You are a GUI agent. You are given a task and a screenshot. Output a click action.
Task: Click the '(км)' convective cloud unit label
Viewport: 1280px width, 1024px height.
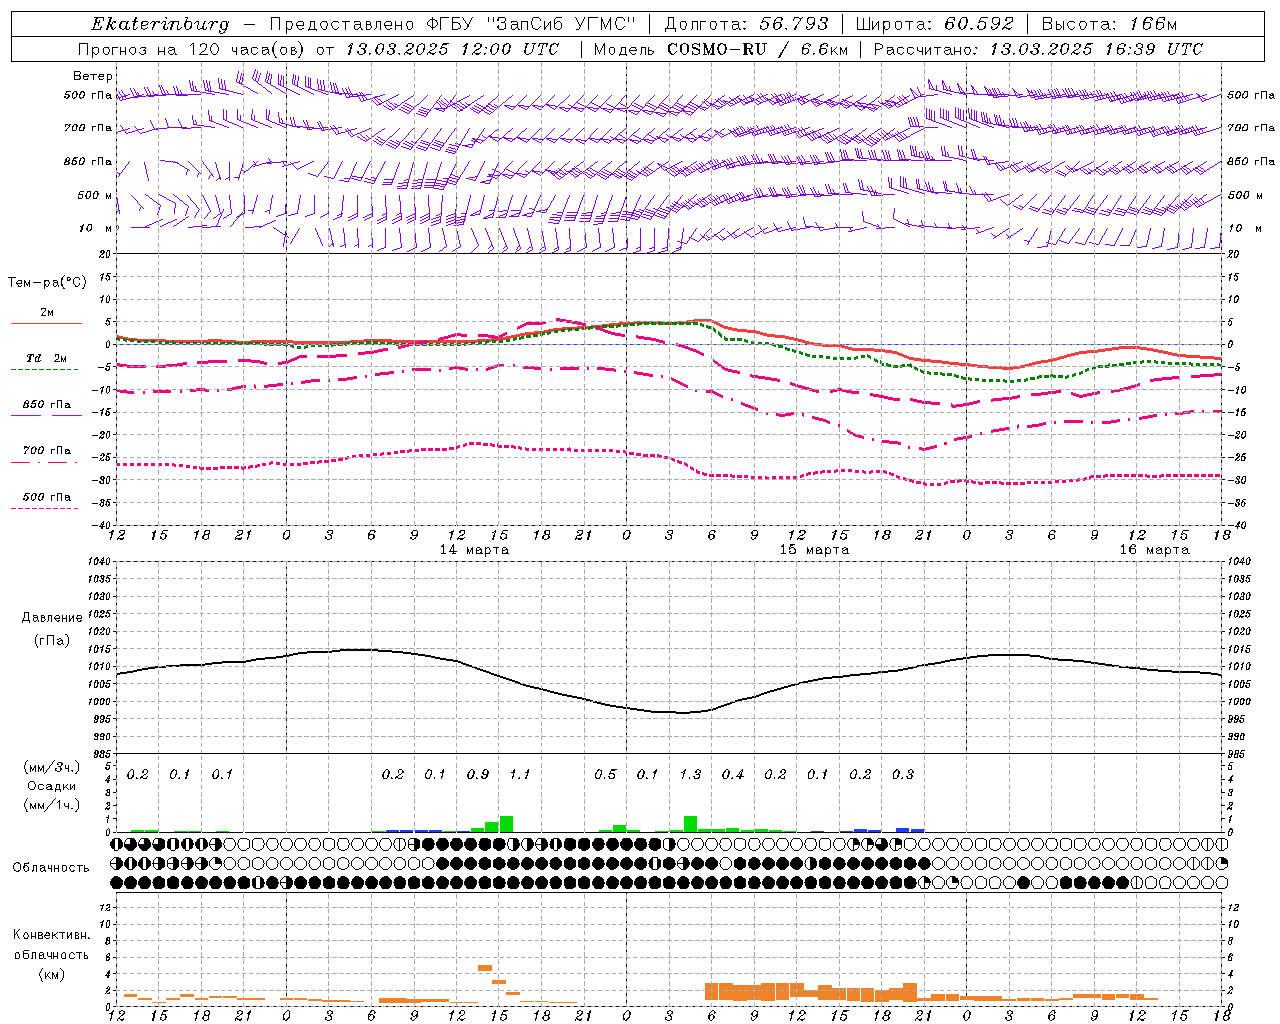[51, 974]
